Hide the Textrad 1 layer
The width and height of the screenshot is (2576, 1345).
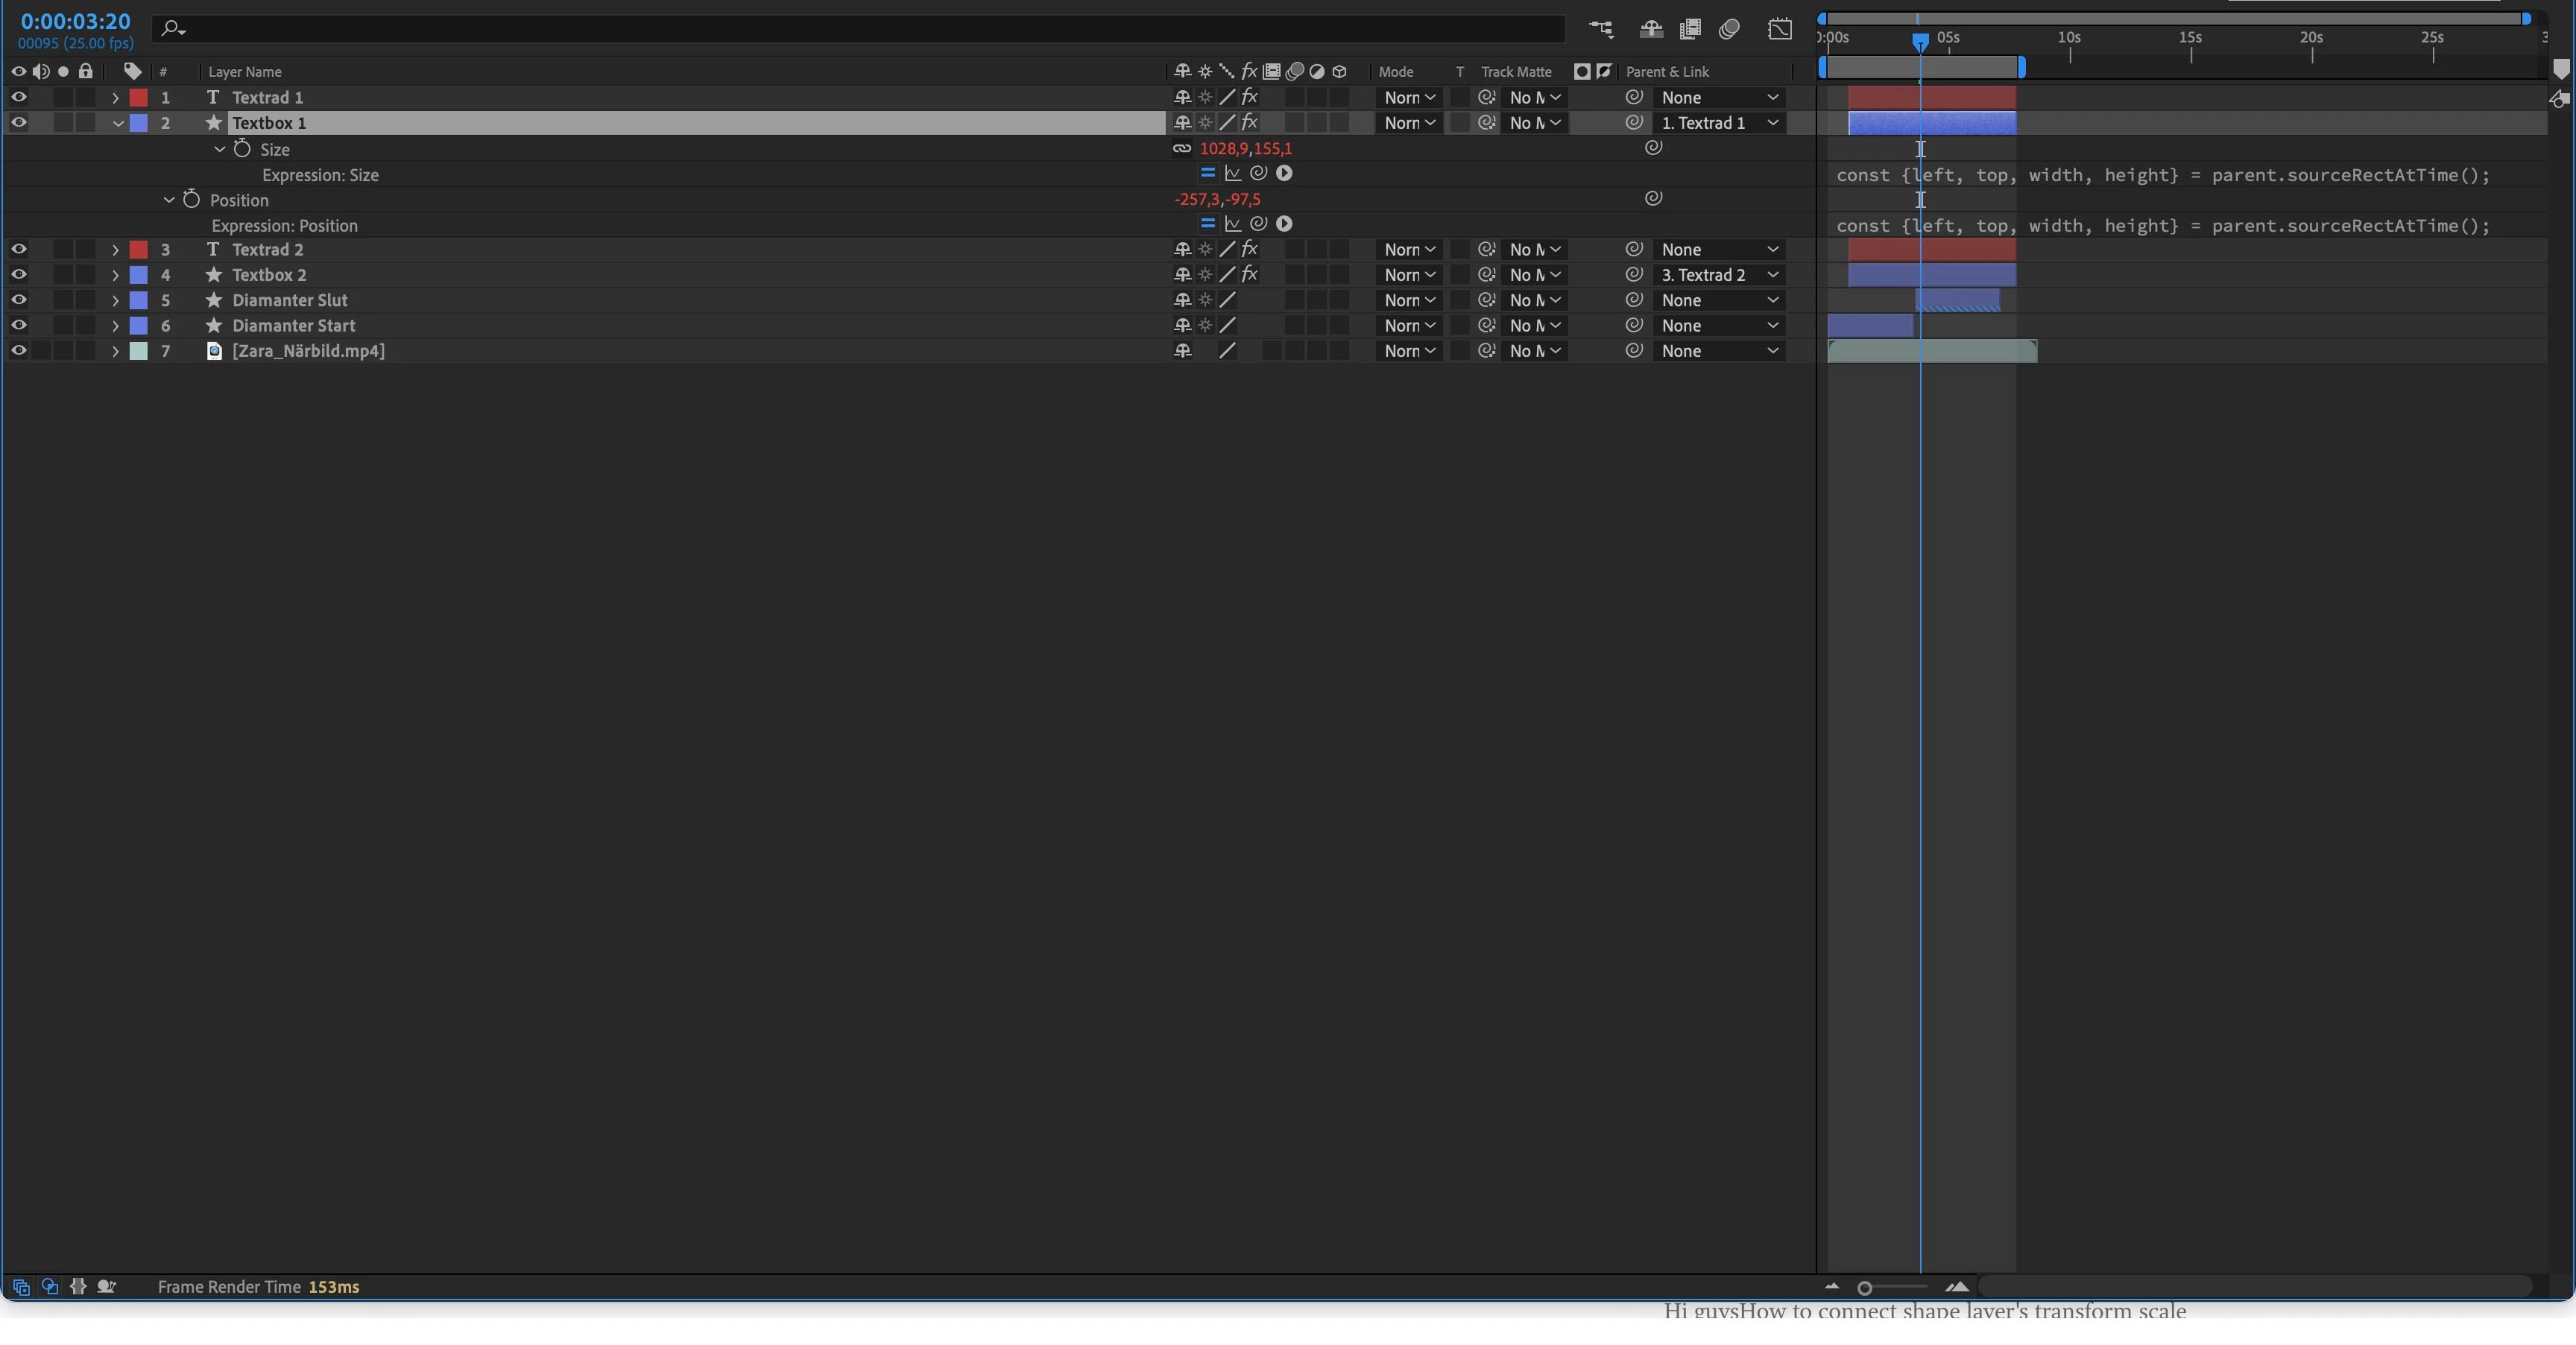[18, 97]
